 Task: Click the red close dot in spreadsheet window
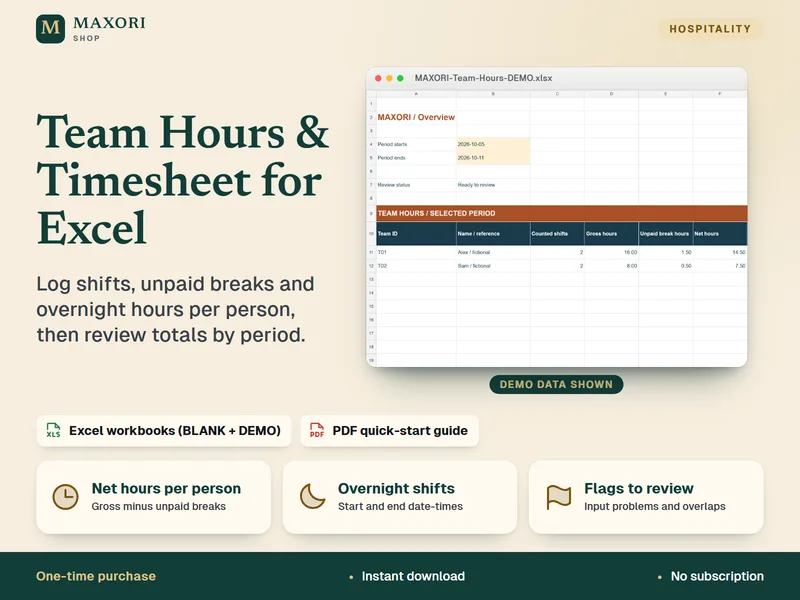pyautogui.click(x=378, y=78)
